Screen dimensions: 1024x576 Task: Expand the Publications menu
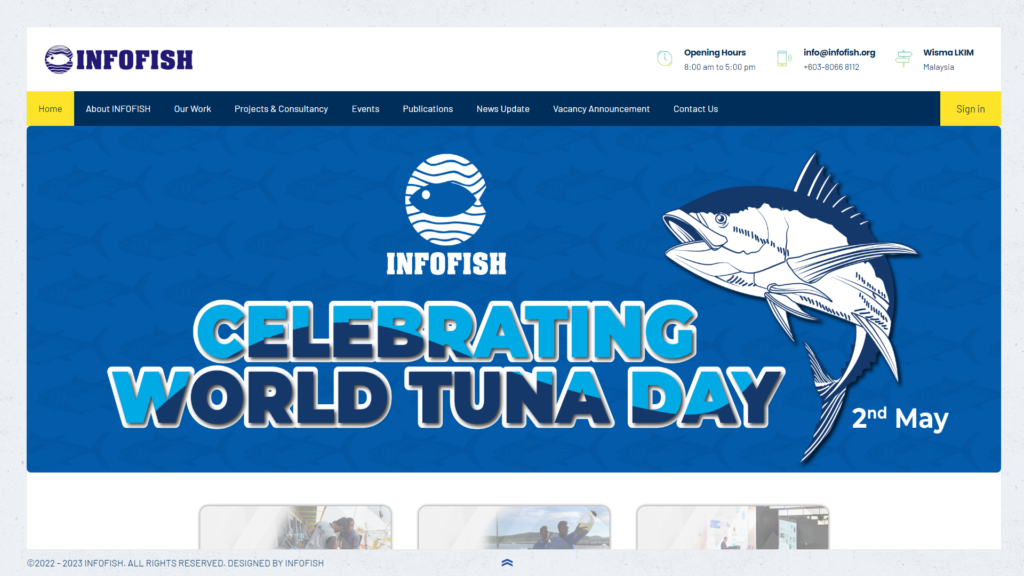(x=428, y=109)
